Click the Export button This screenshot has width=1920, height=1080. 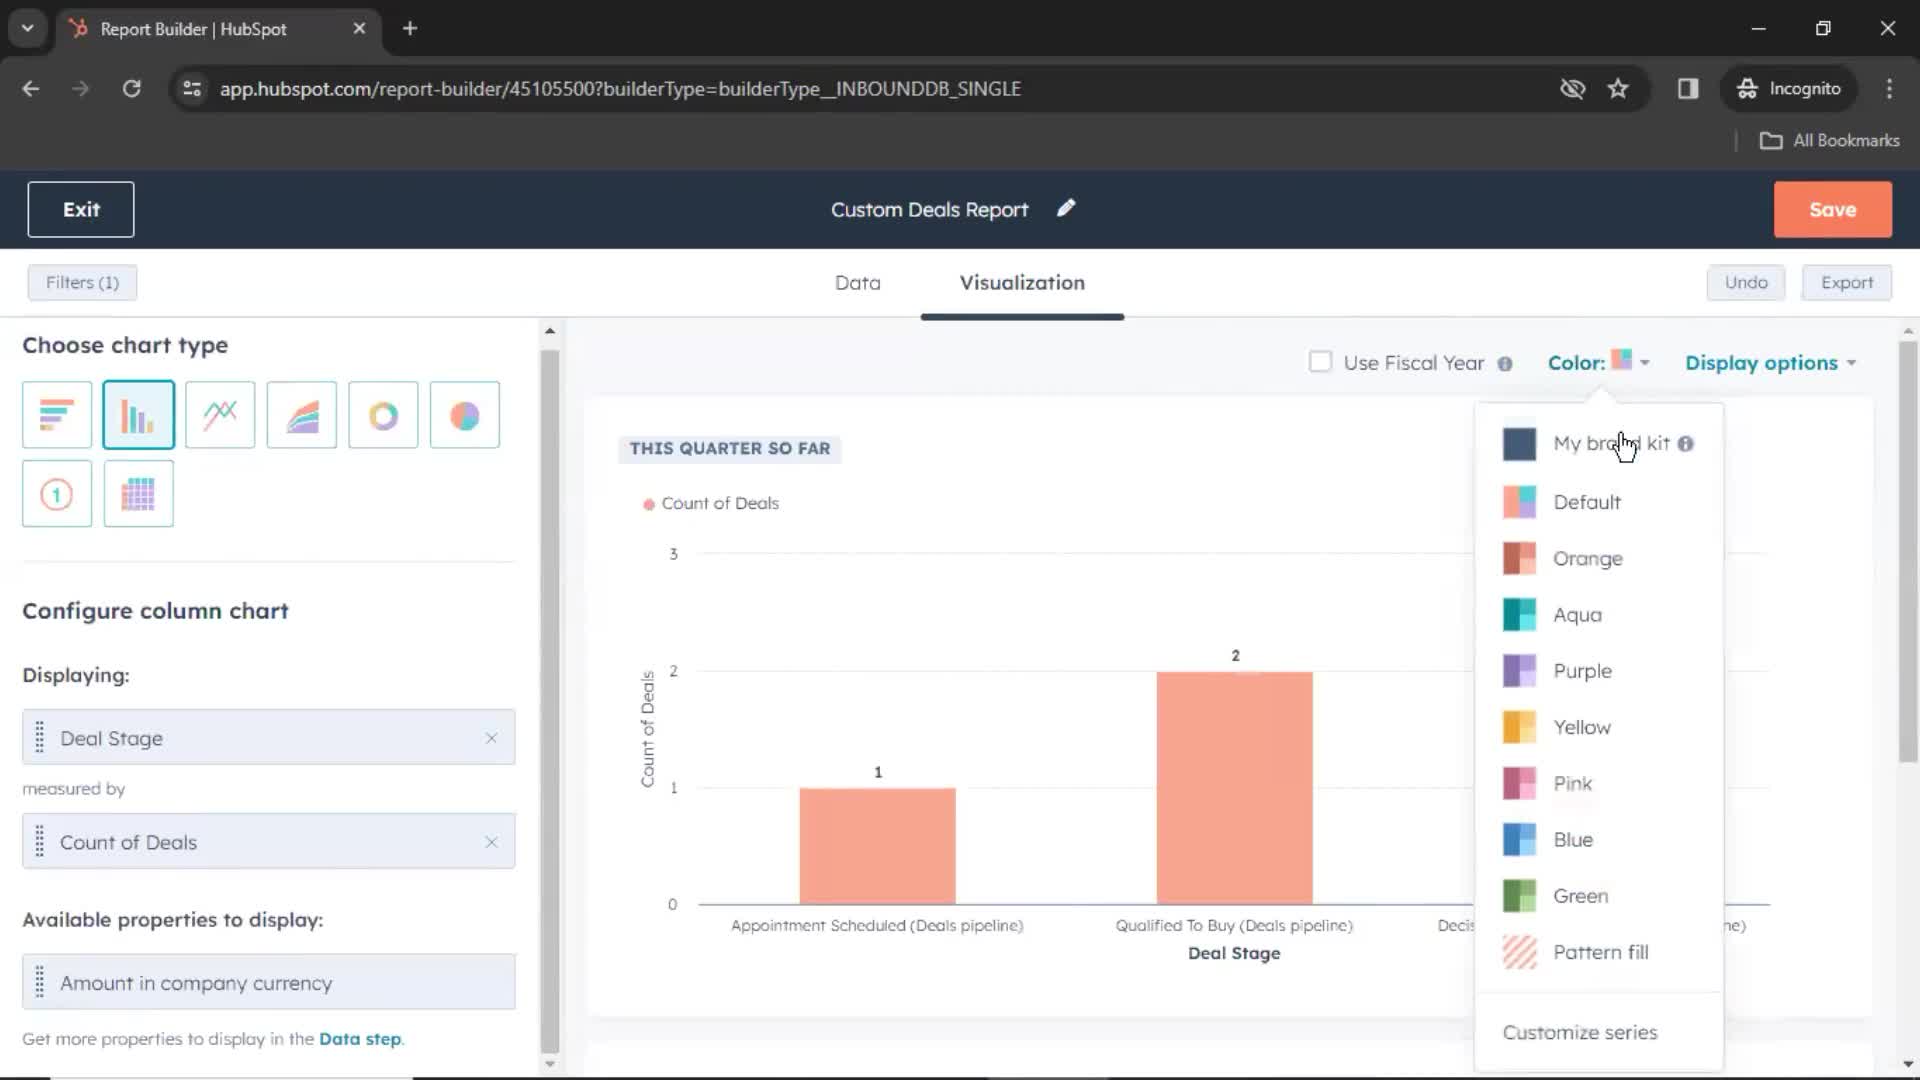(x=1847, y=283)
